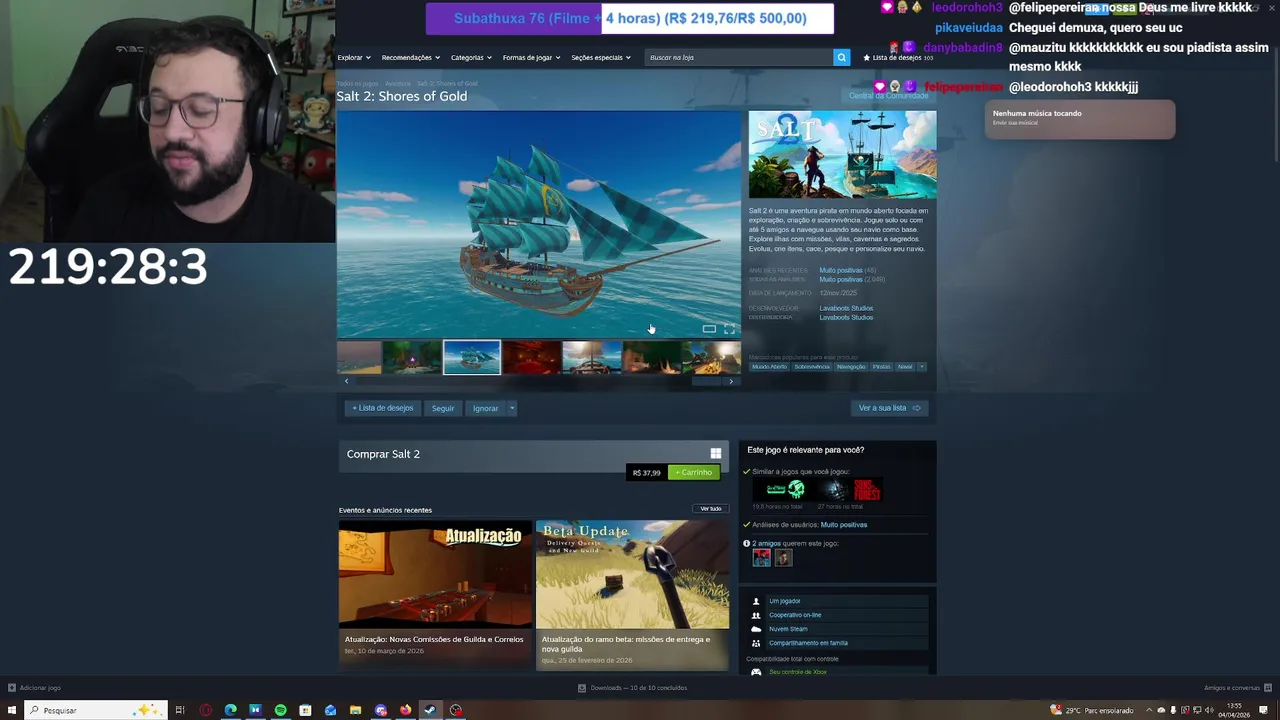The width and height of the screenshot is (1280, 720).
Task: Open Amigos e conversas at bottom right
Action: (x=1237, y=688)
